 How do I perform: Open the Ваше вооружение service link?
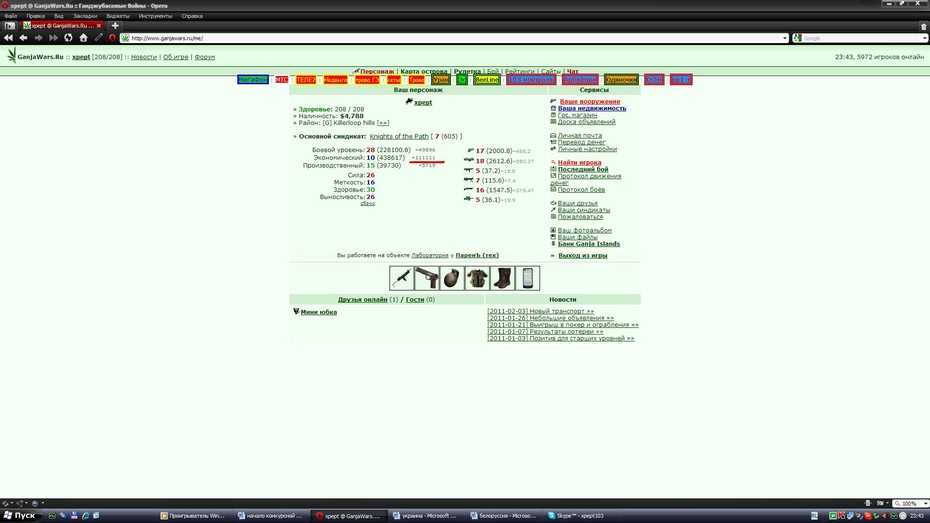point(590,101)
